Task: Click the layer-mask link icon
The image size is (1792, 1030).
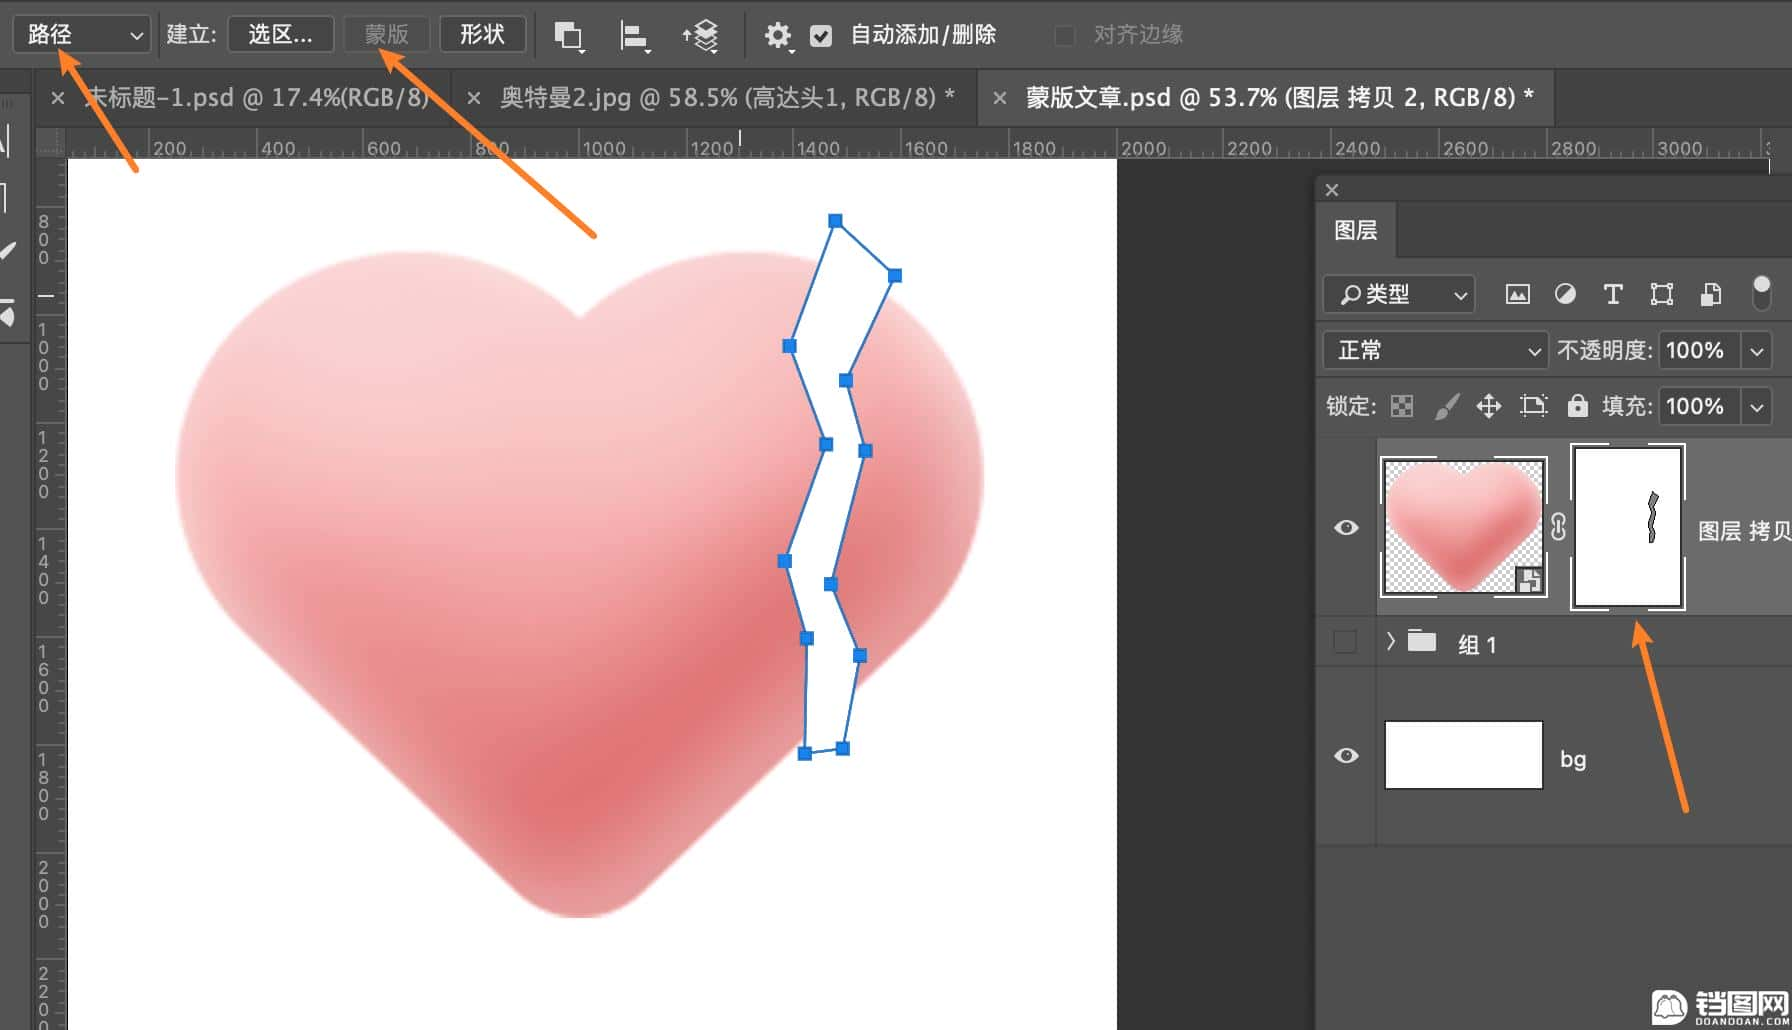Action: [x=1558, y=527]
